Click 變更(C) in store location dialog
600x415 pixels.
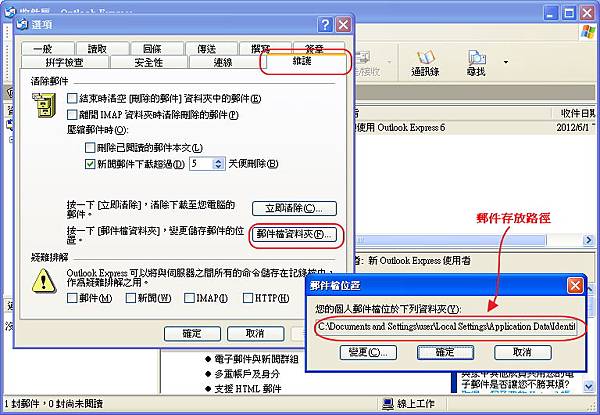[x=368, y=352]
